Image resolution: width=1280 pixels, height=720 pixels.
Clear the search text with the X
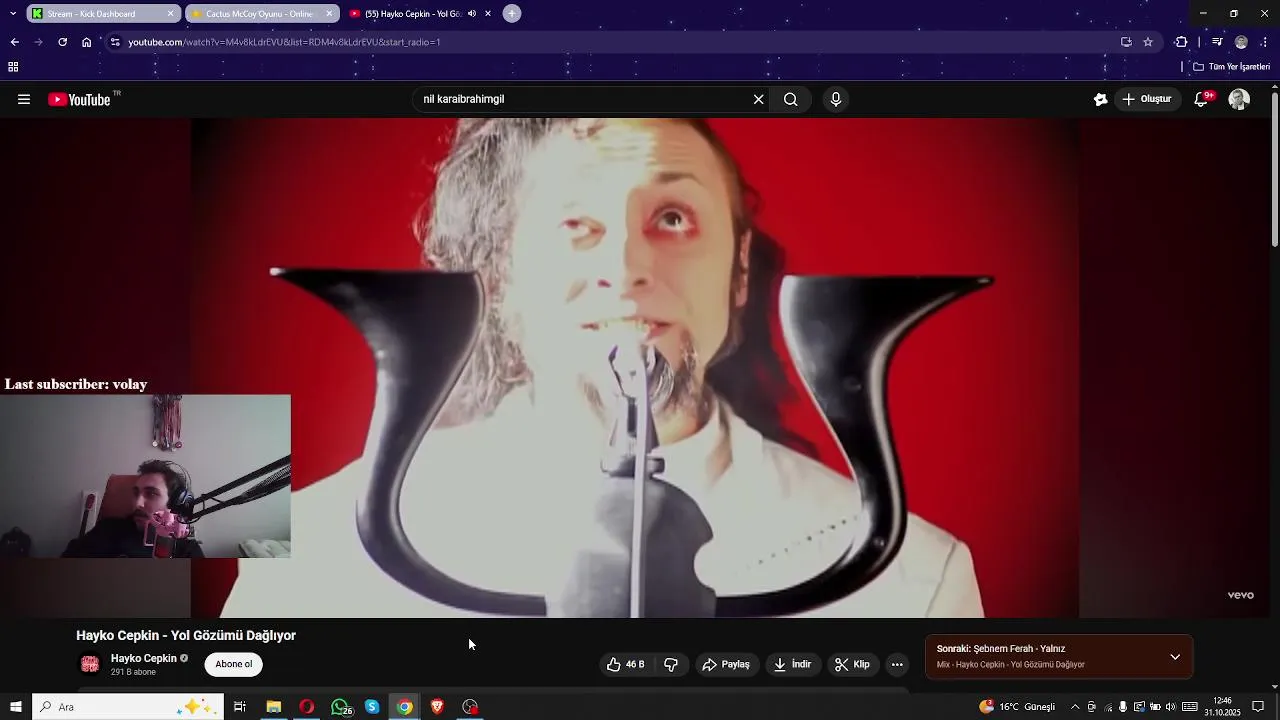pyautogui.click(x=758, y=99)
